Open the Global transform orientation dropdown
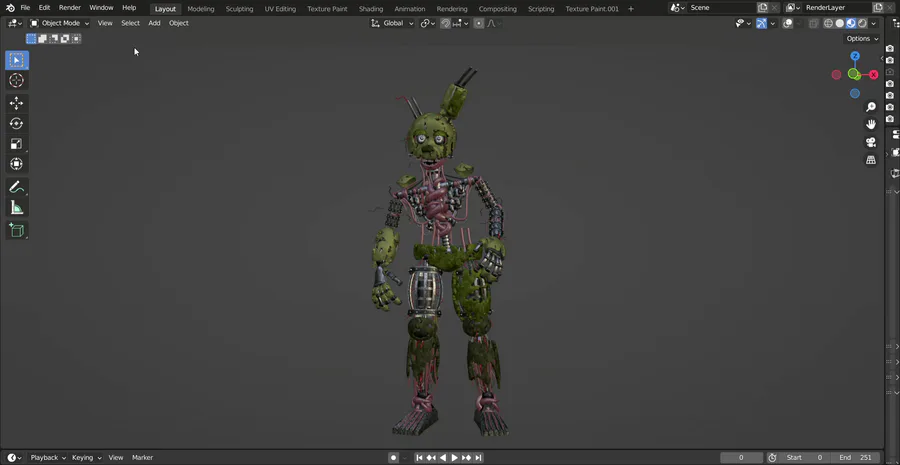This screenshot has width=900, height=465. point(392,24)
